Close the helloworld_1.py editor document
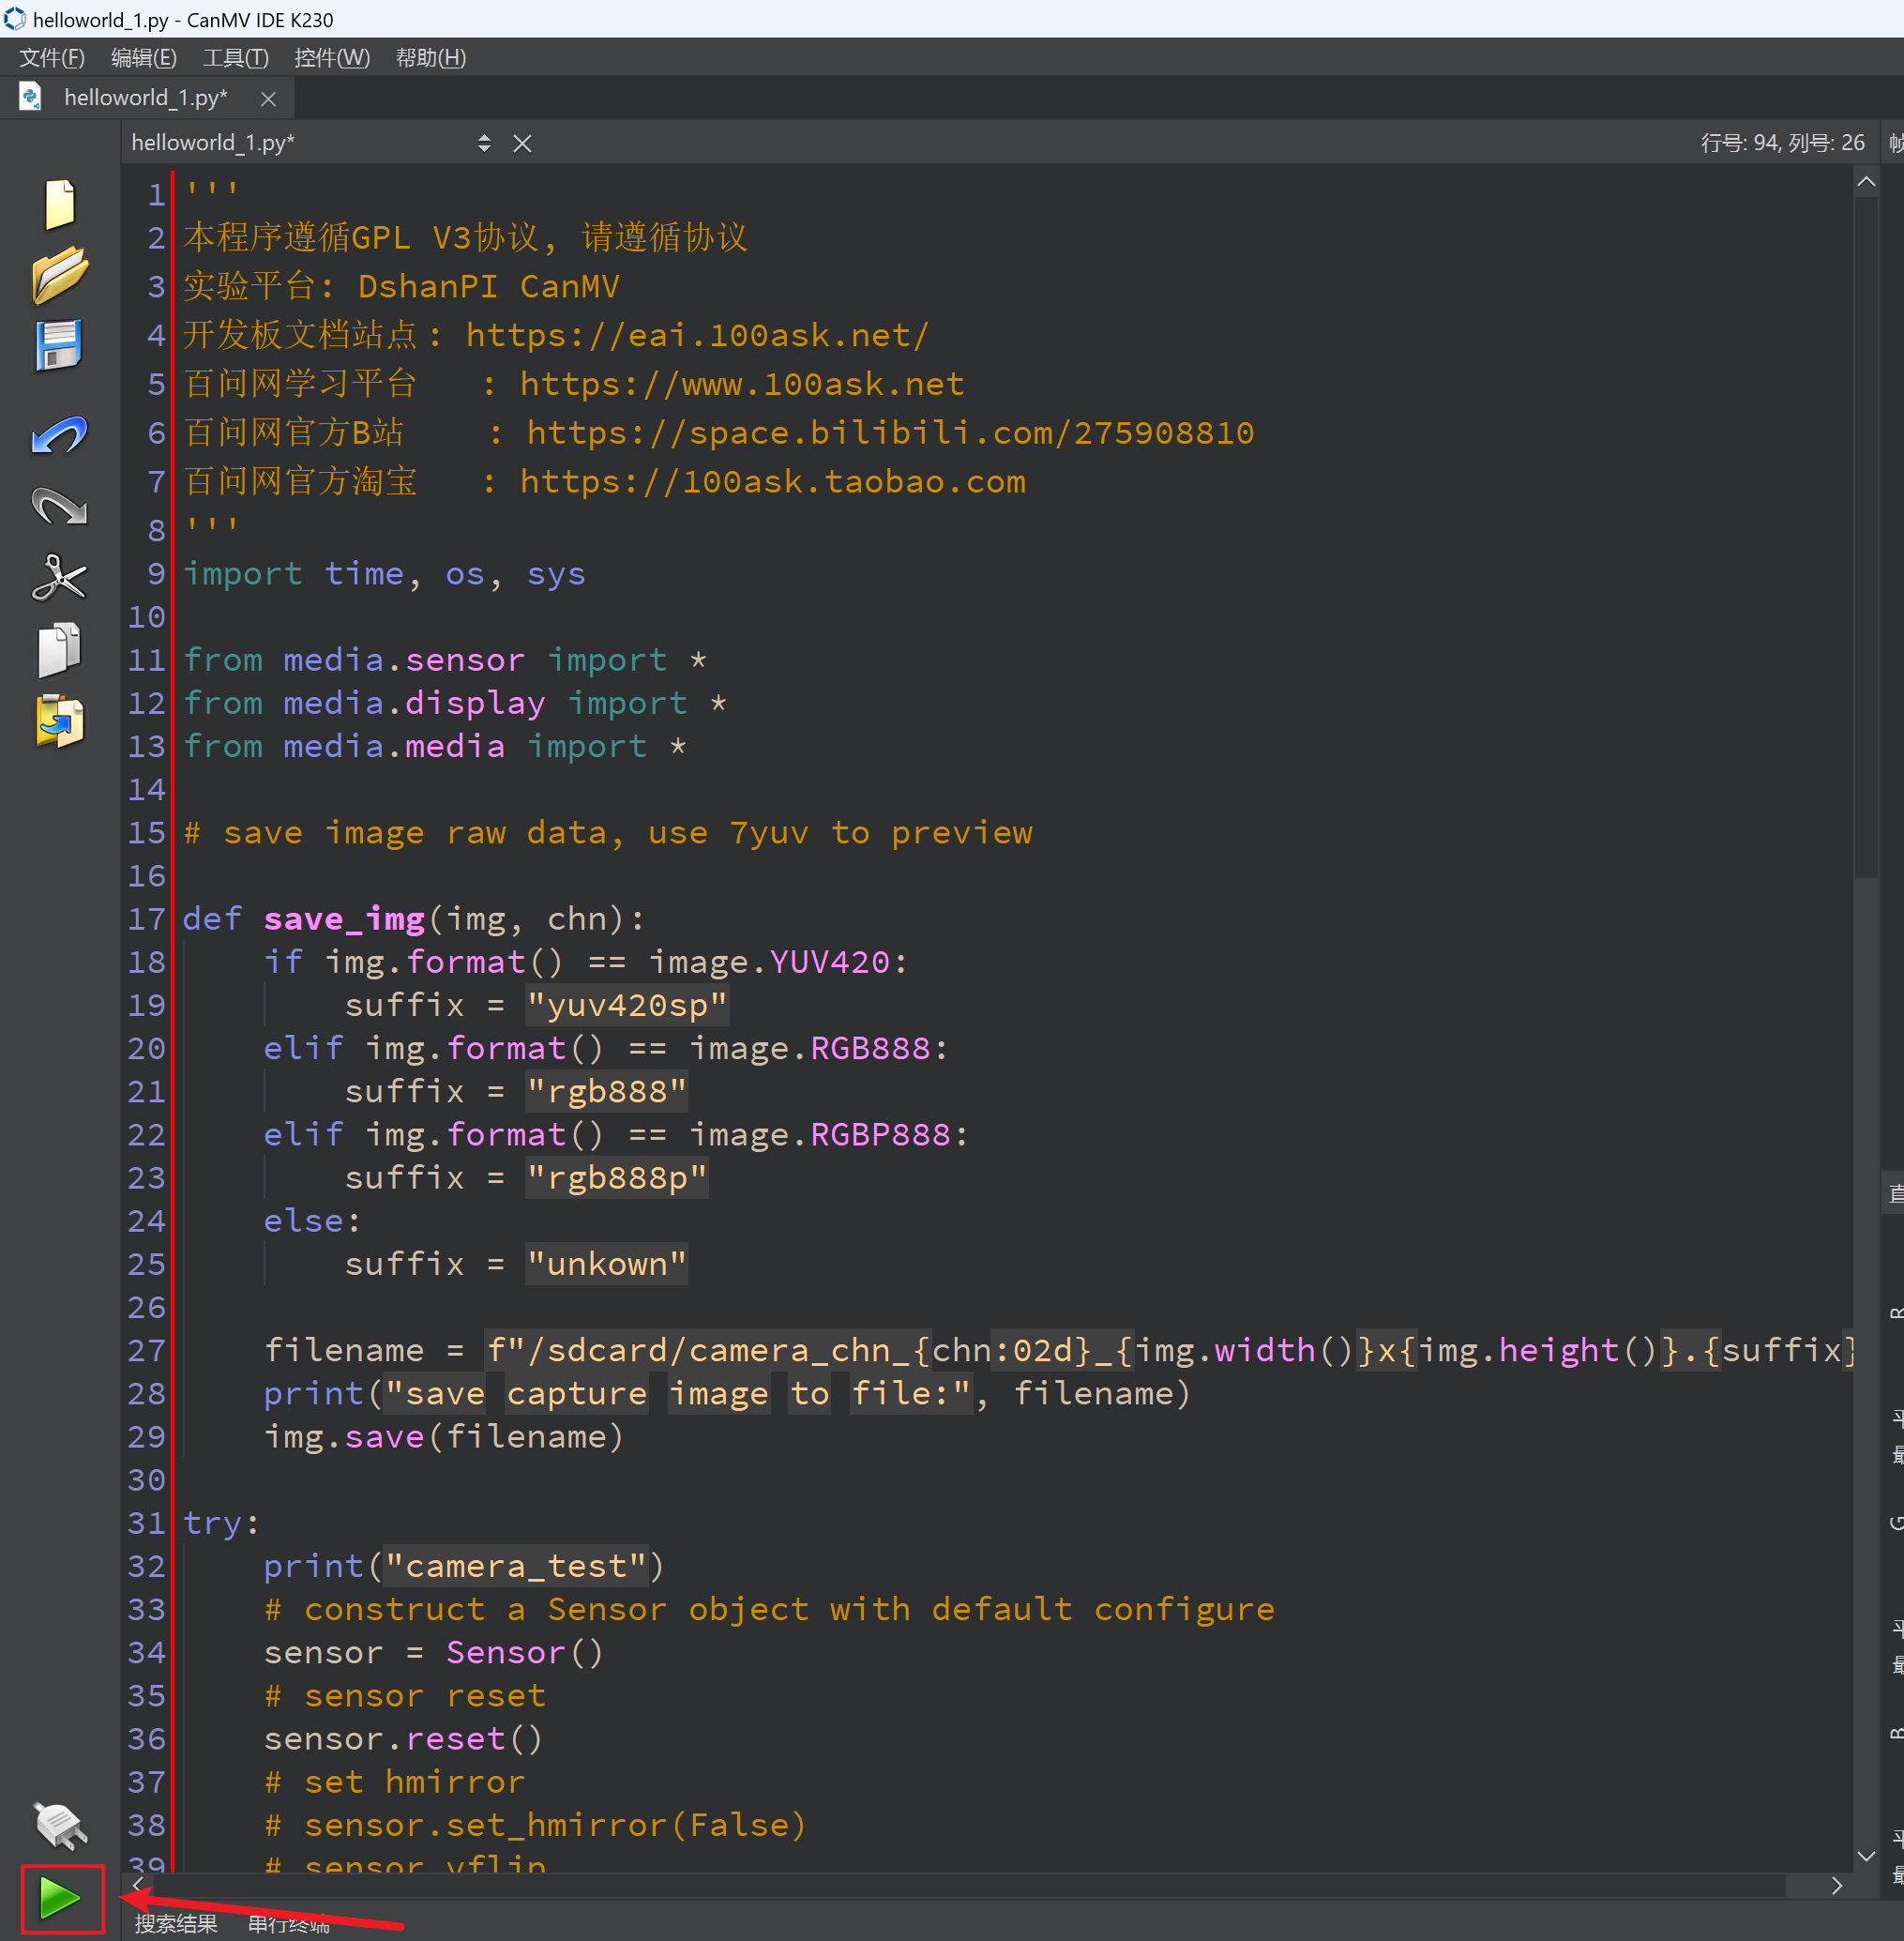 pyautogui.click(x=522, y=143)
